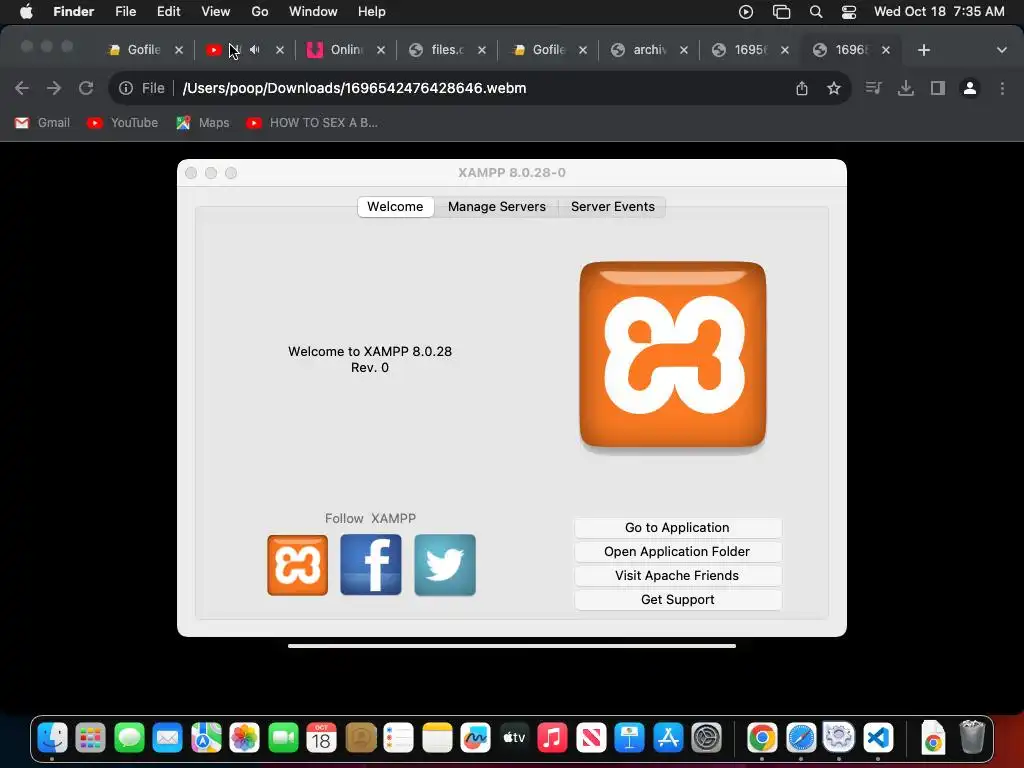
Task: Open the Edit menu
Action: [x=168, y=12]
